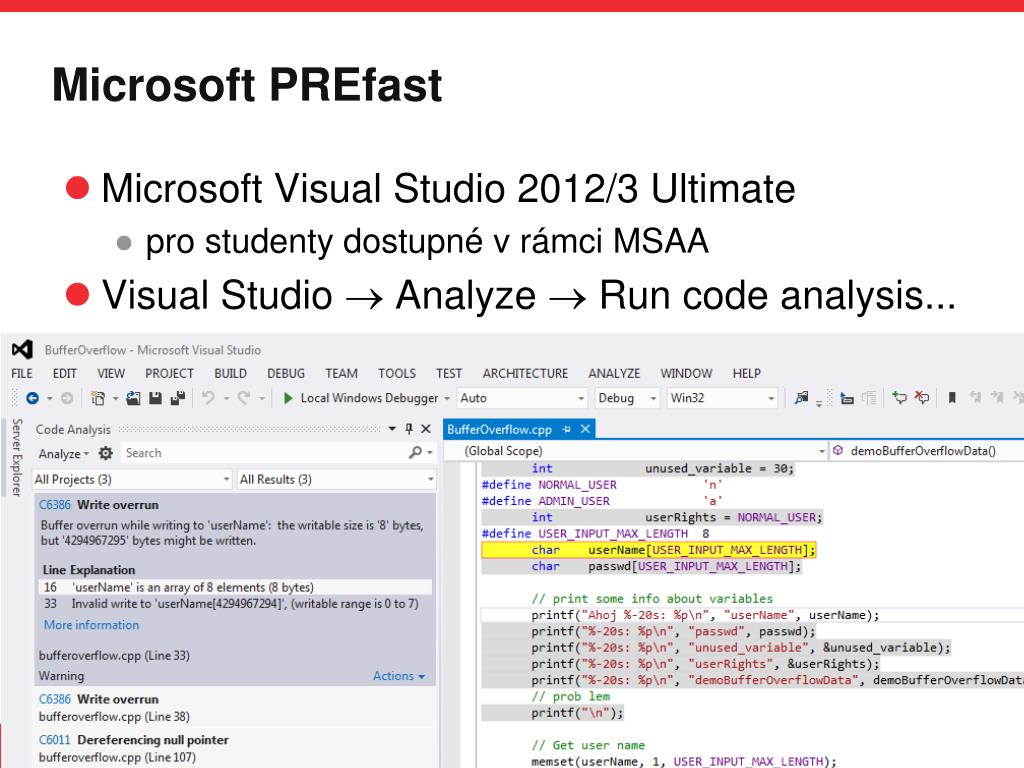Open the Actions dropdown for the warning
Viewport: 1024px width, 768px height.
click(x=399, y=676)
